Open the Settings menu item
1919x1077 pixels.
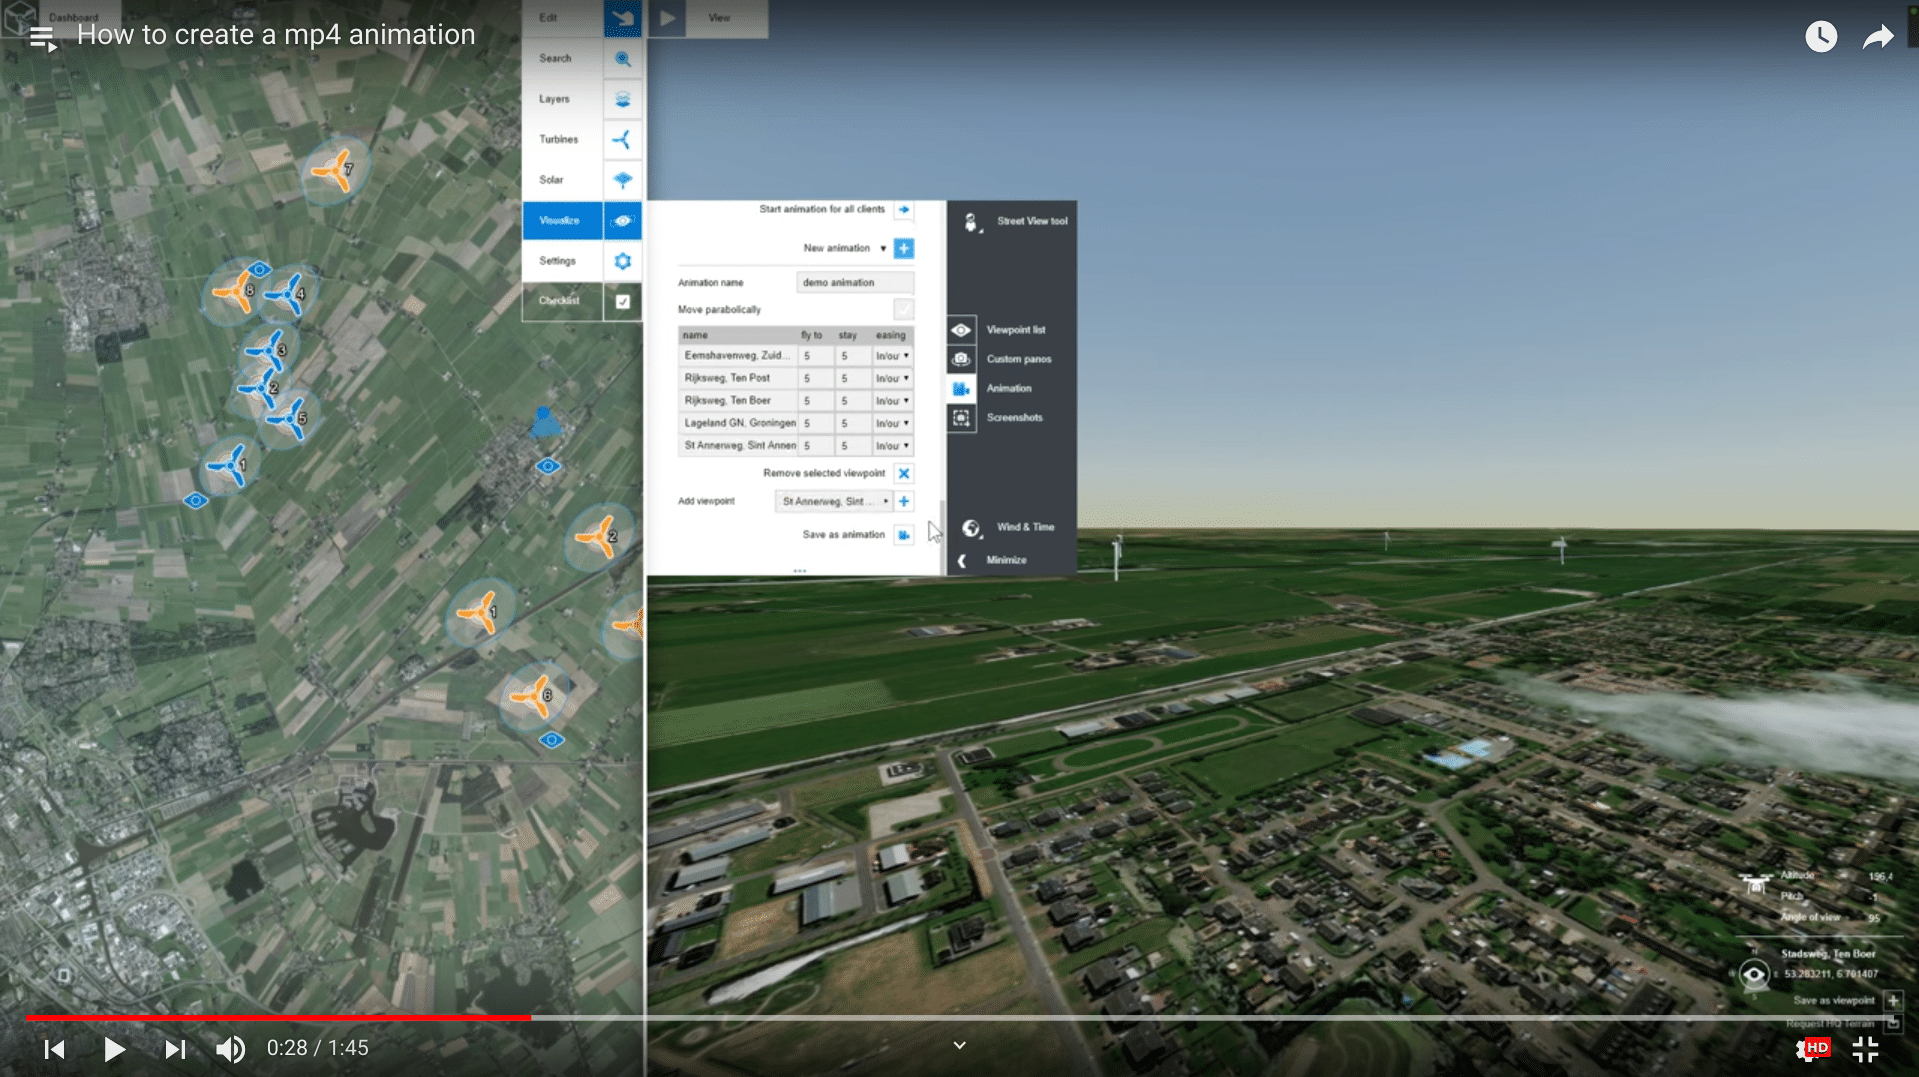coord(563,261)
